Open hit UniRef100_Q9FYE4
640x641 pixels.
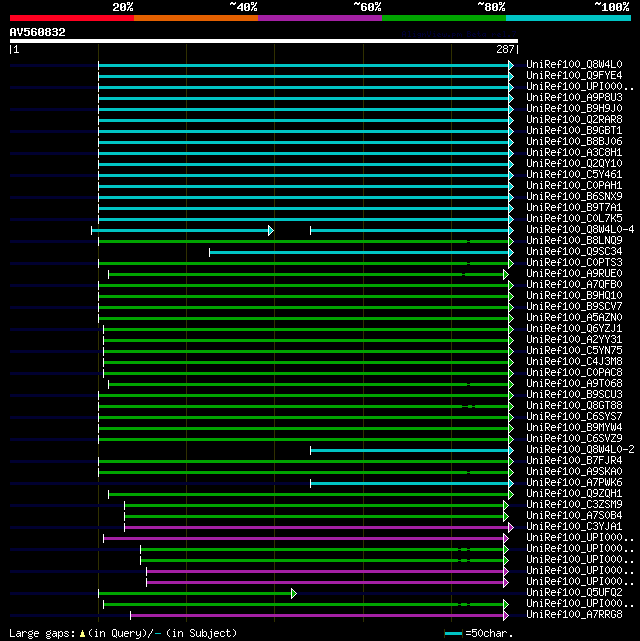click(574, 76)
